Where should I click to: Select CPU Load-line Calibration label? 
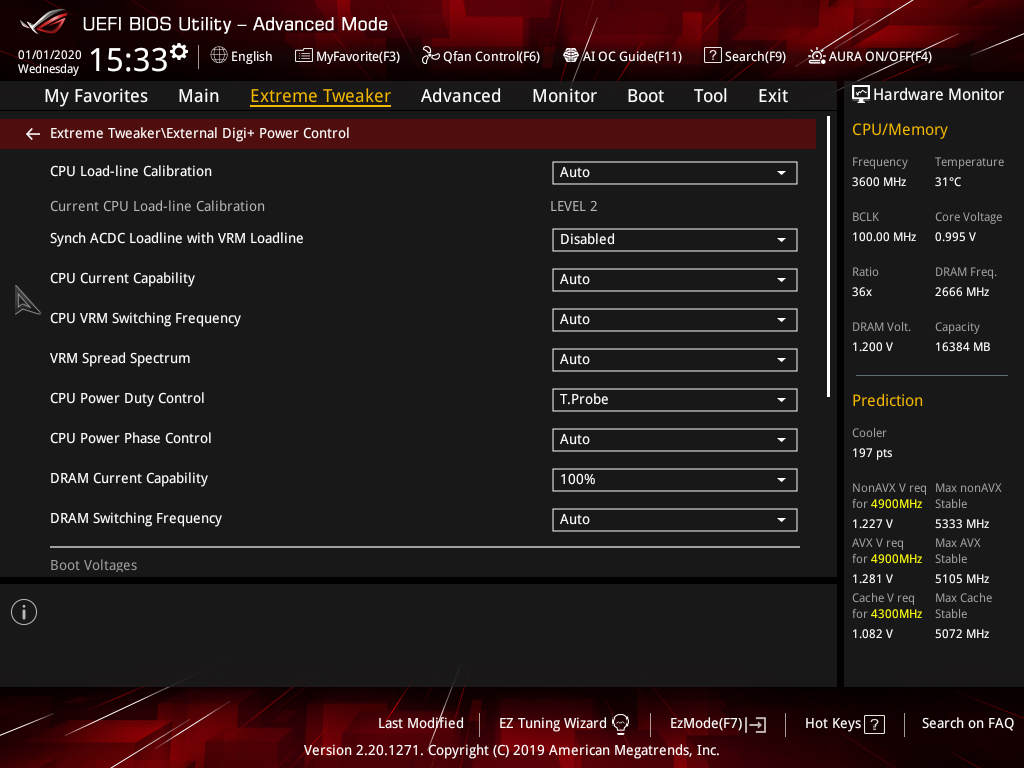pyautogui.click(x=131, y=172)
